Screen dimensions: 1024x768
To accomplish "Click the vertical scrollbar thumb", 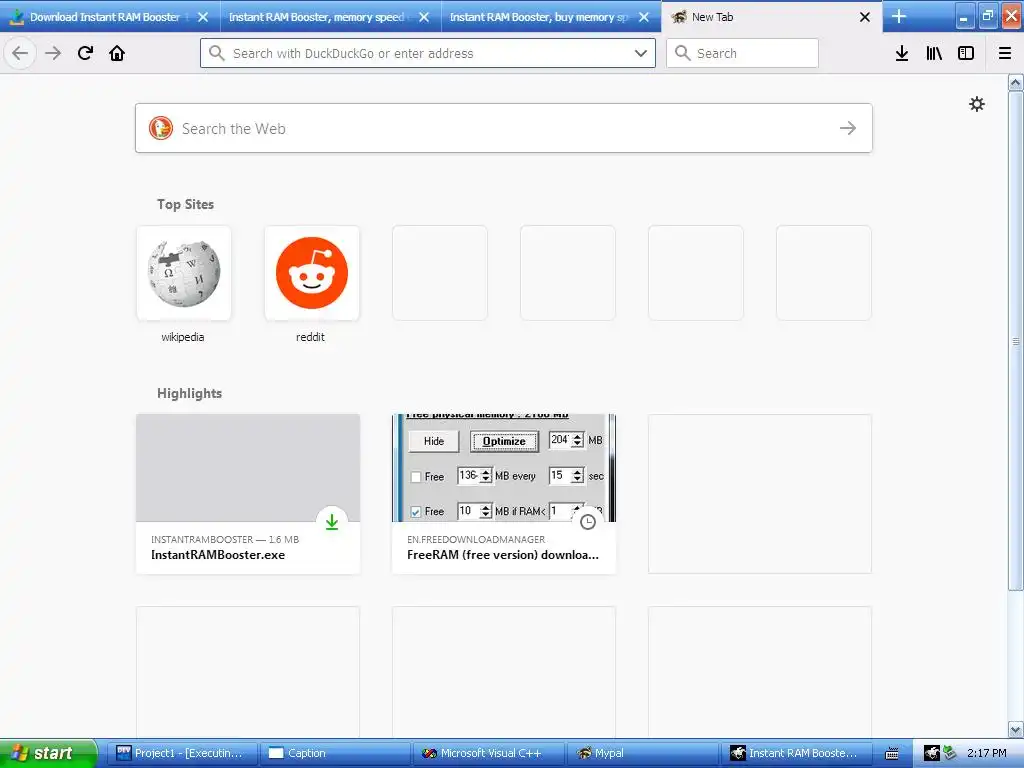I will click(1016, 341).
